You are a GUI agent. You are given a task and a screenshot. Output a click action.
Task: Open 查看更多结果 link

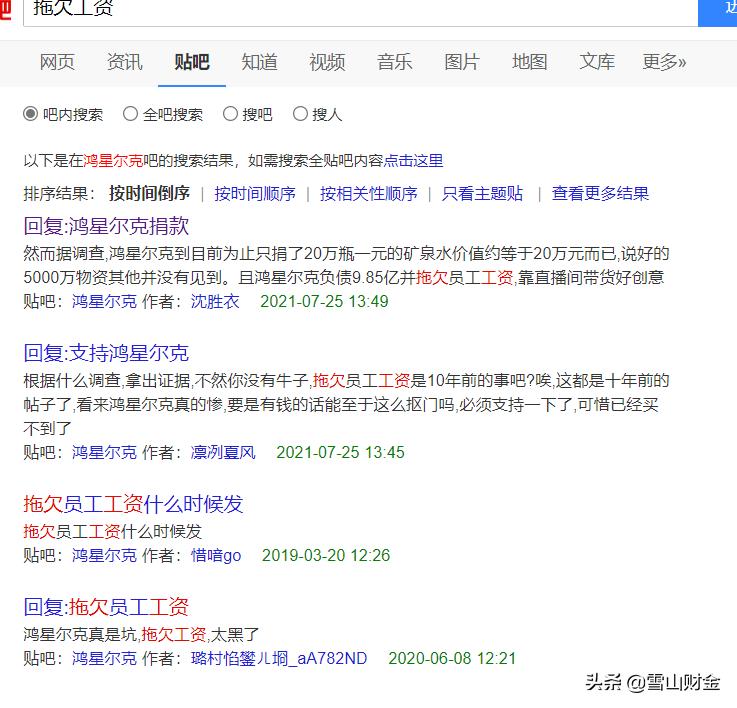[x=600, y=193]
